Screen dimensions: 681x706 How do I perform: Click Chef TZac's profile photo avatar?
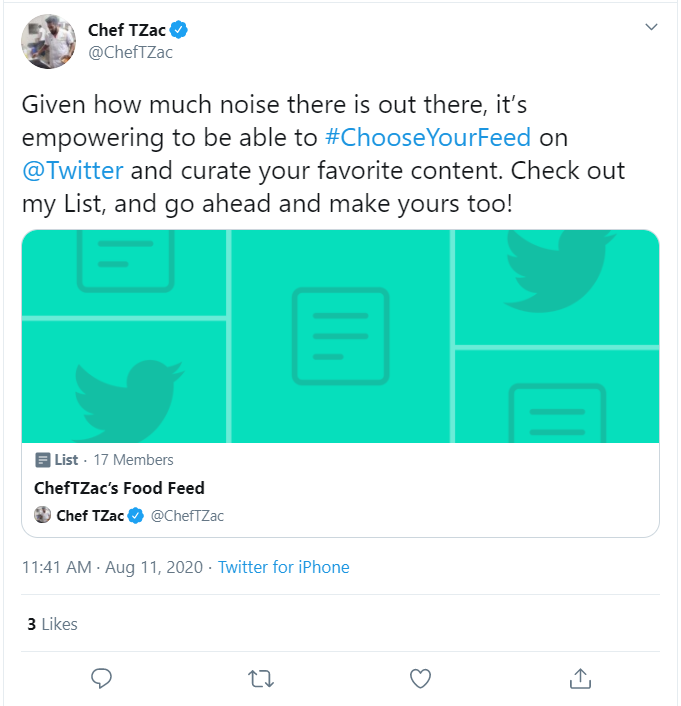(49, 41)
